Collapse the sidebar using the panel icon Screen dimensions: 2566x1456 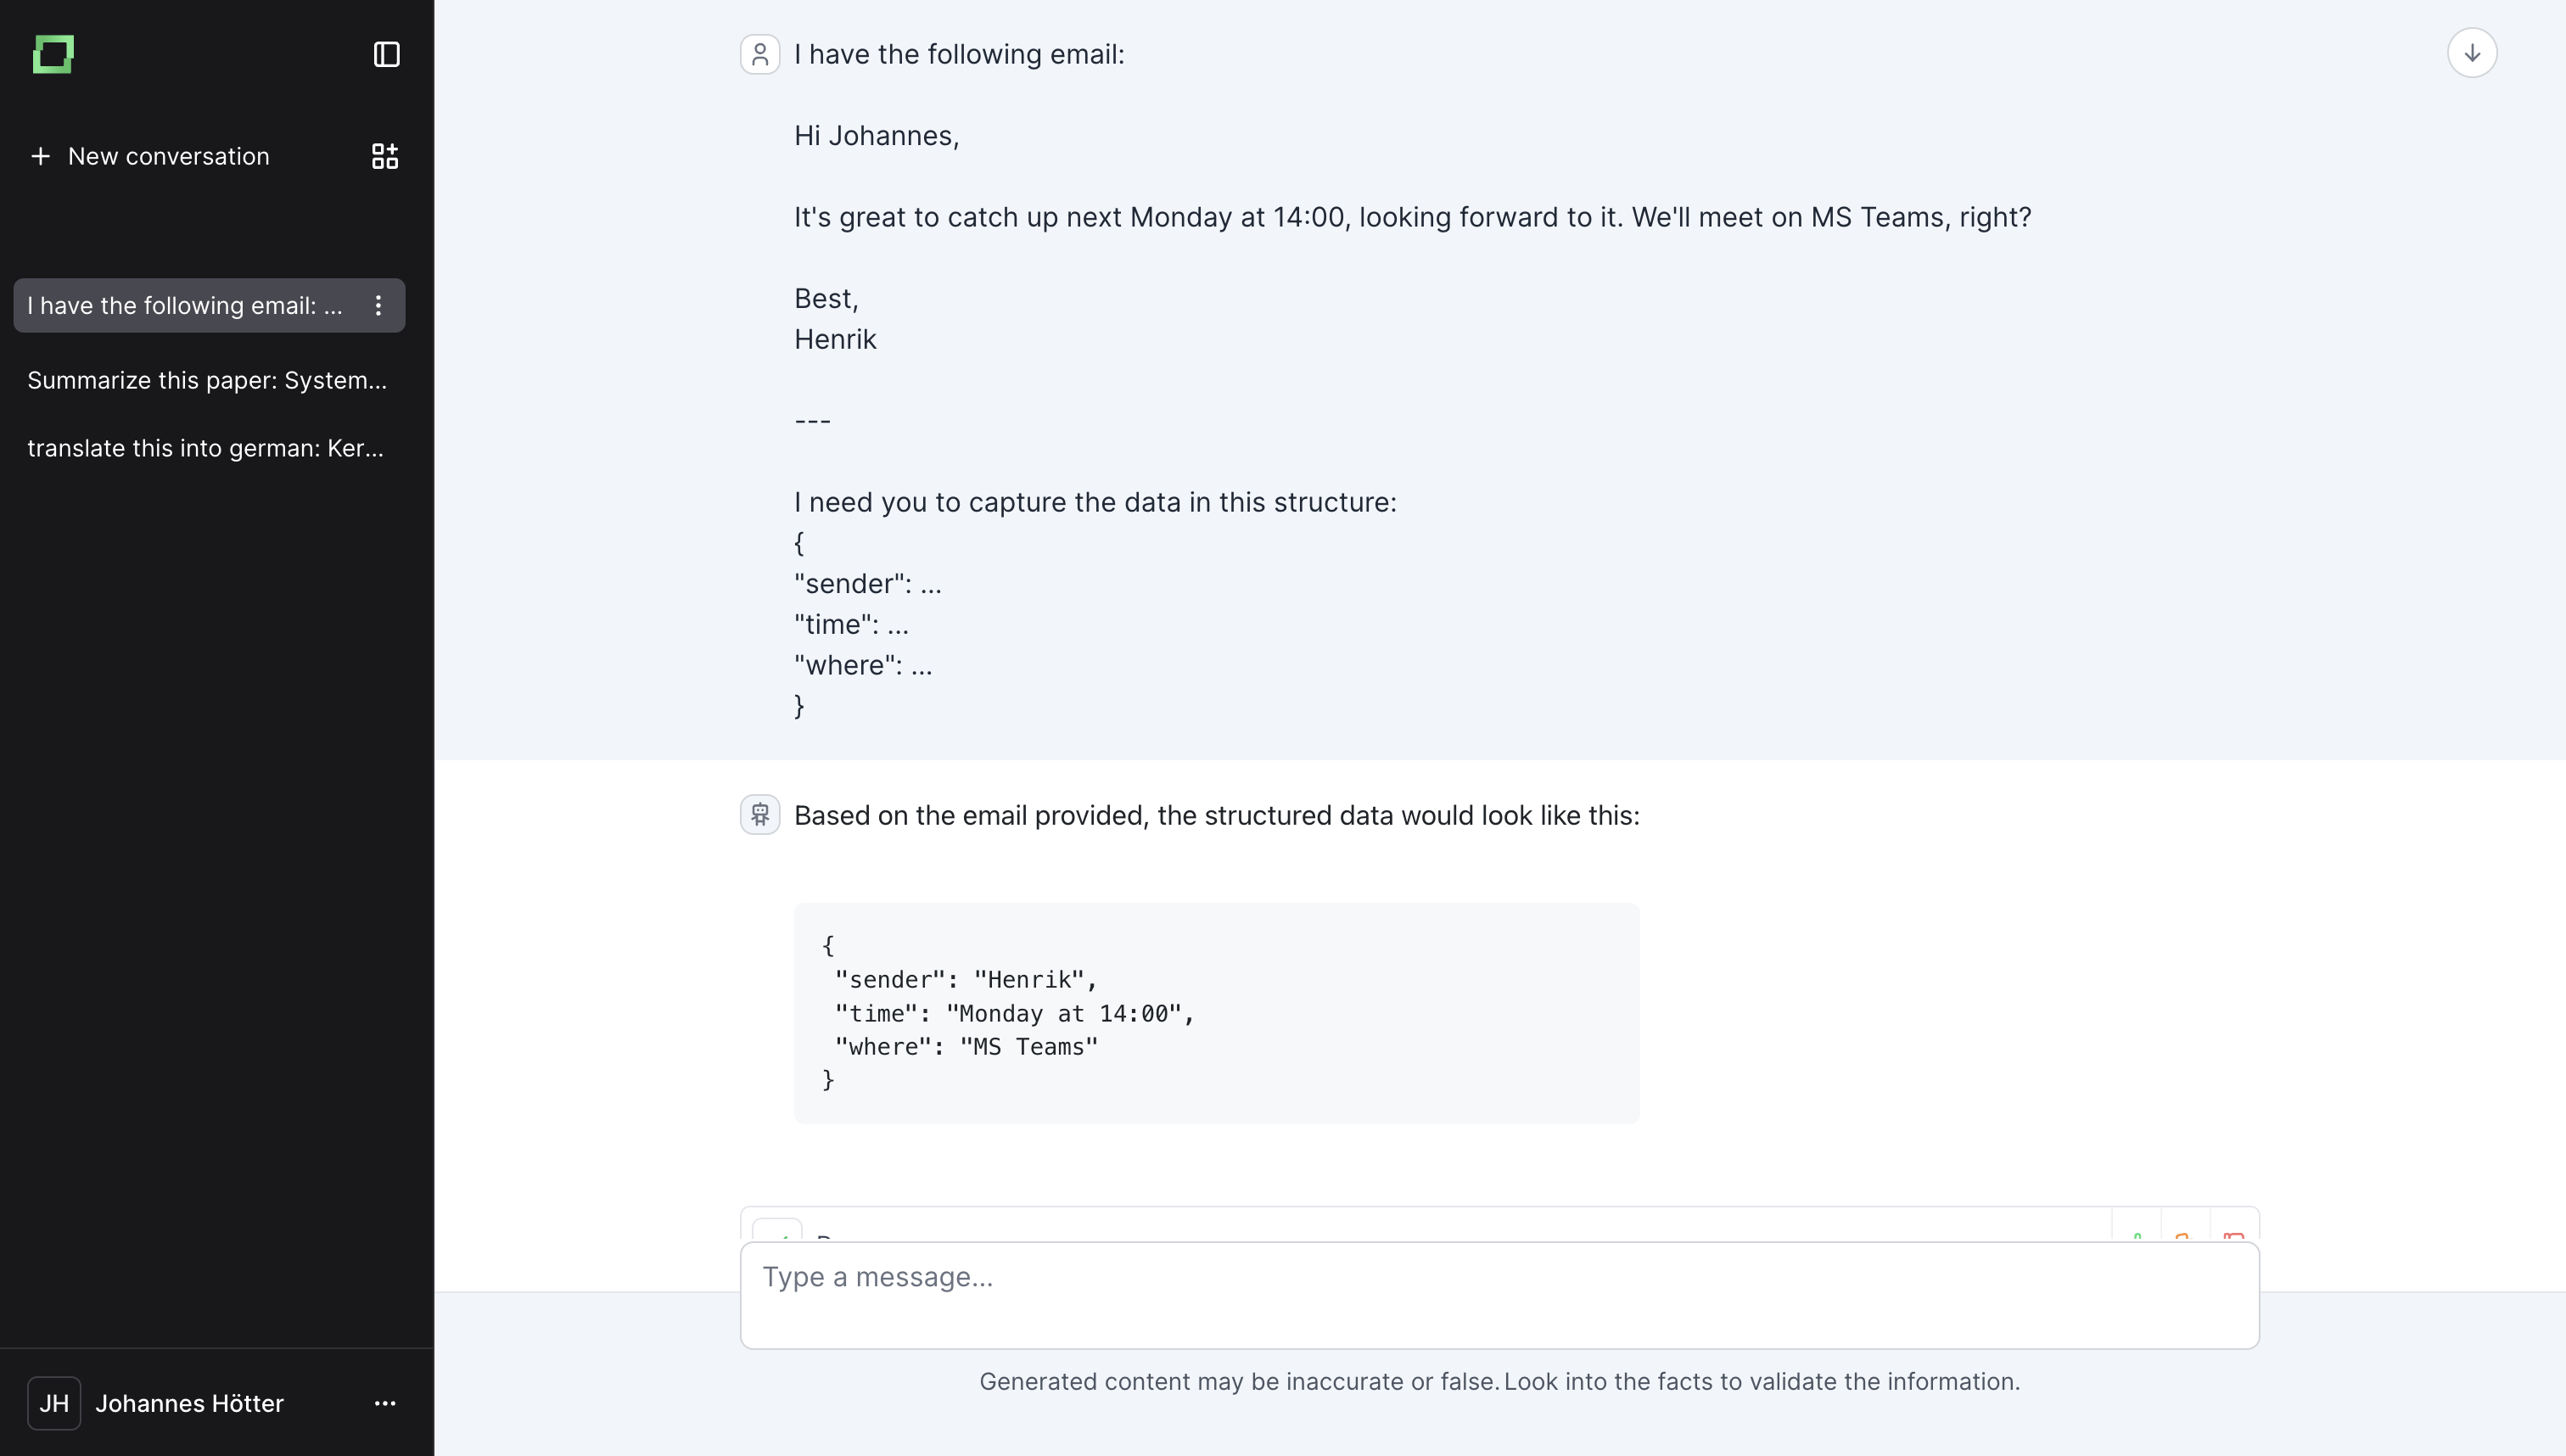[386, 55]
